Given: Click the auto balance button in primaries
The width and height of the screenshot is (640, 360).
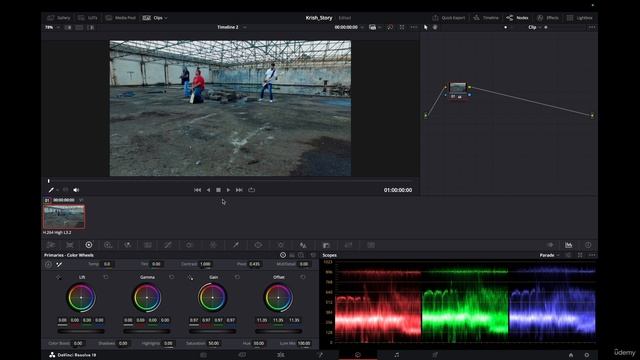Looking at the screenshot, I should tap(48, 264).
